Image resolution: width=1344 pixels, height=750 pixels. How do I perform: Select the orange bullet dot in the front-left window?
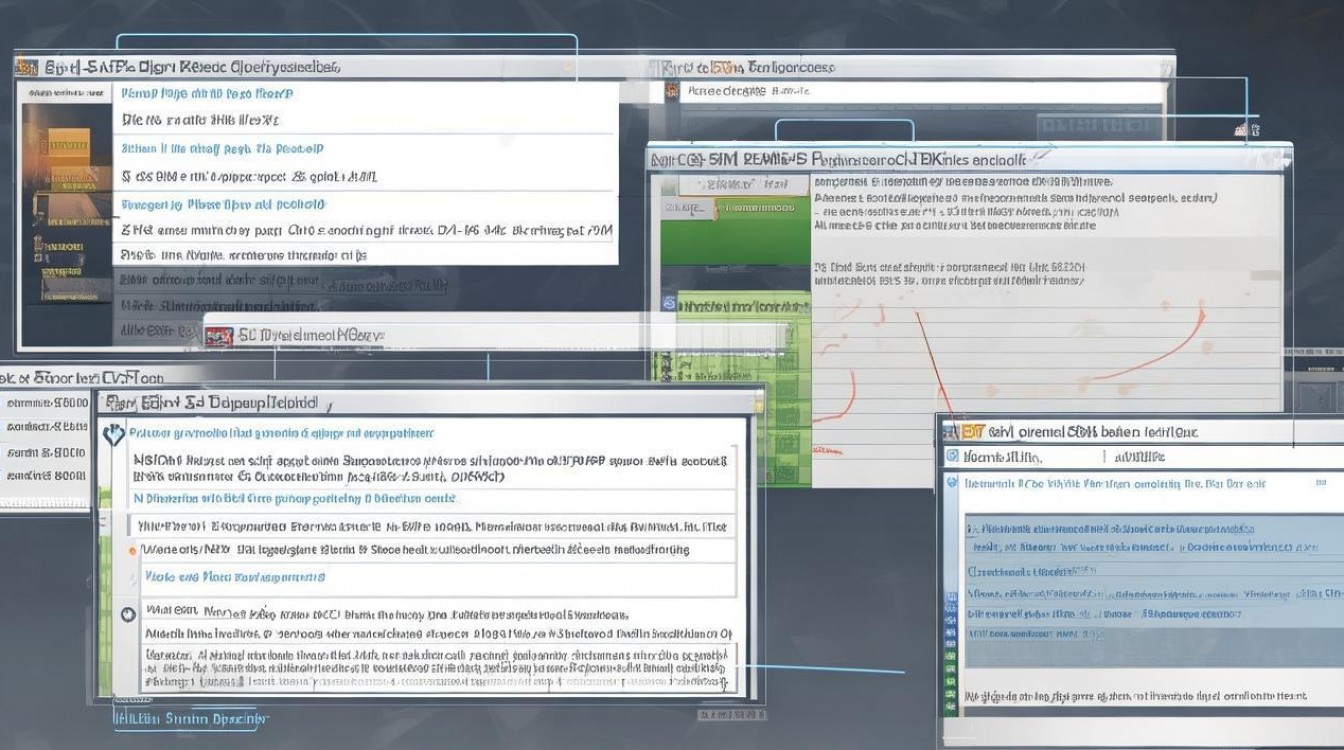[x=132, y=550]
